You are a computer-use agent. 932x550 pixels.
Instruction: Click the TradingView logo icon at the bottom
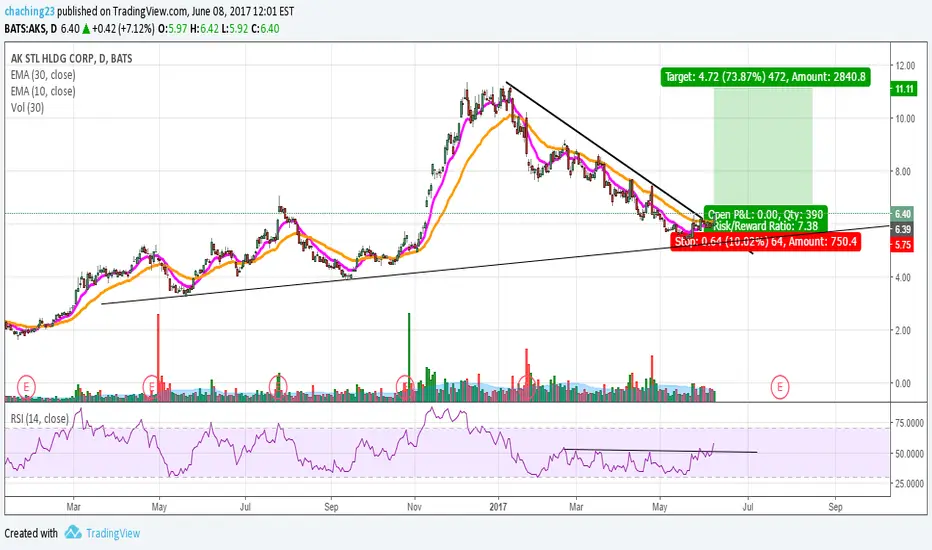(73, 532)
